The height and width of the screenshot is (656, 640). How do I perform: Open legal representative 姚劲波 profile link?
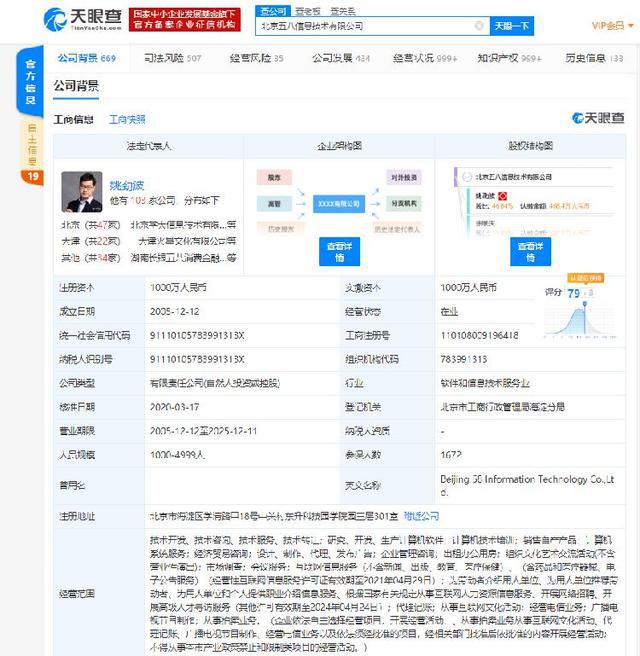127,185
